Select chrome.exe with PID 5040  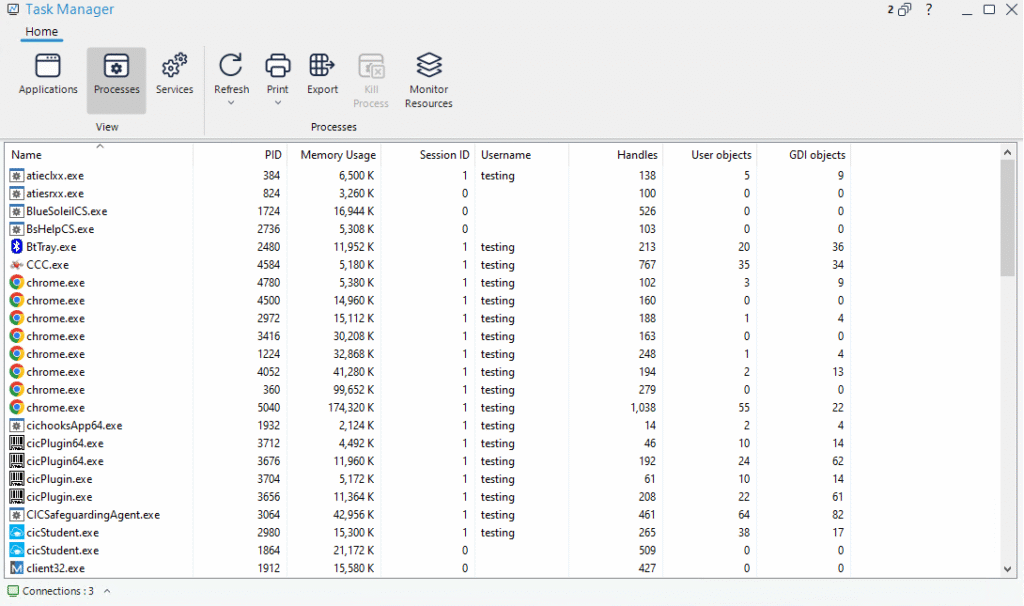[428, 407]
